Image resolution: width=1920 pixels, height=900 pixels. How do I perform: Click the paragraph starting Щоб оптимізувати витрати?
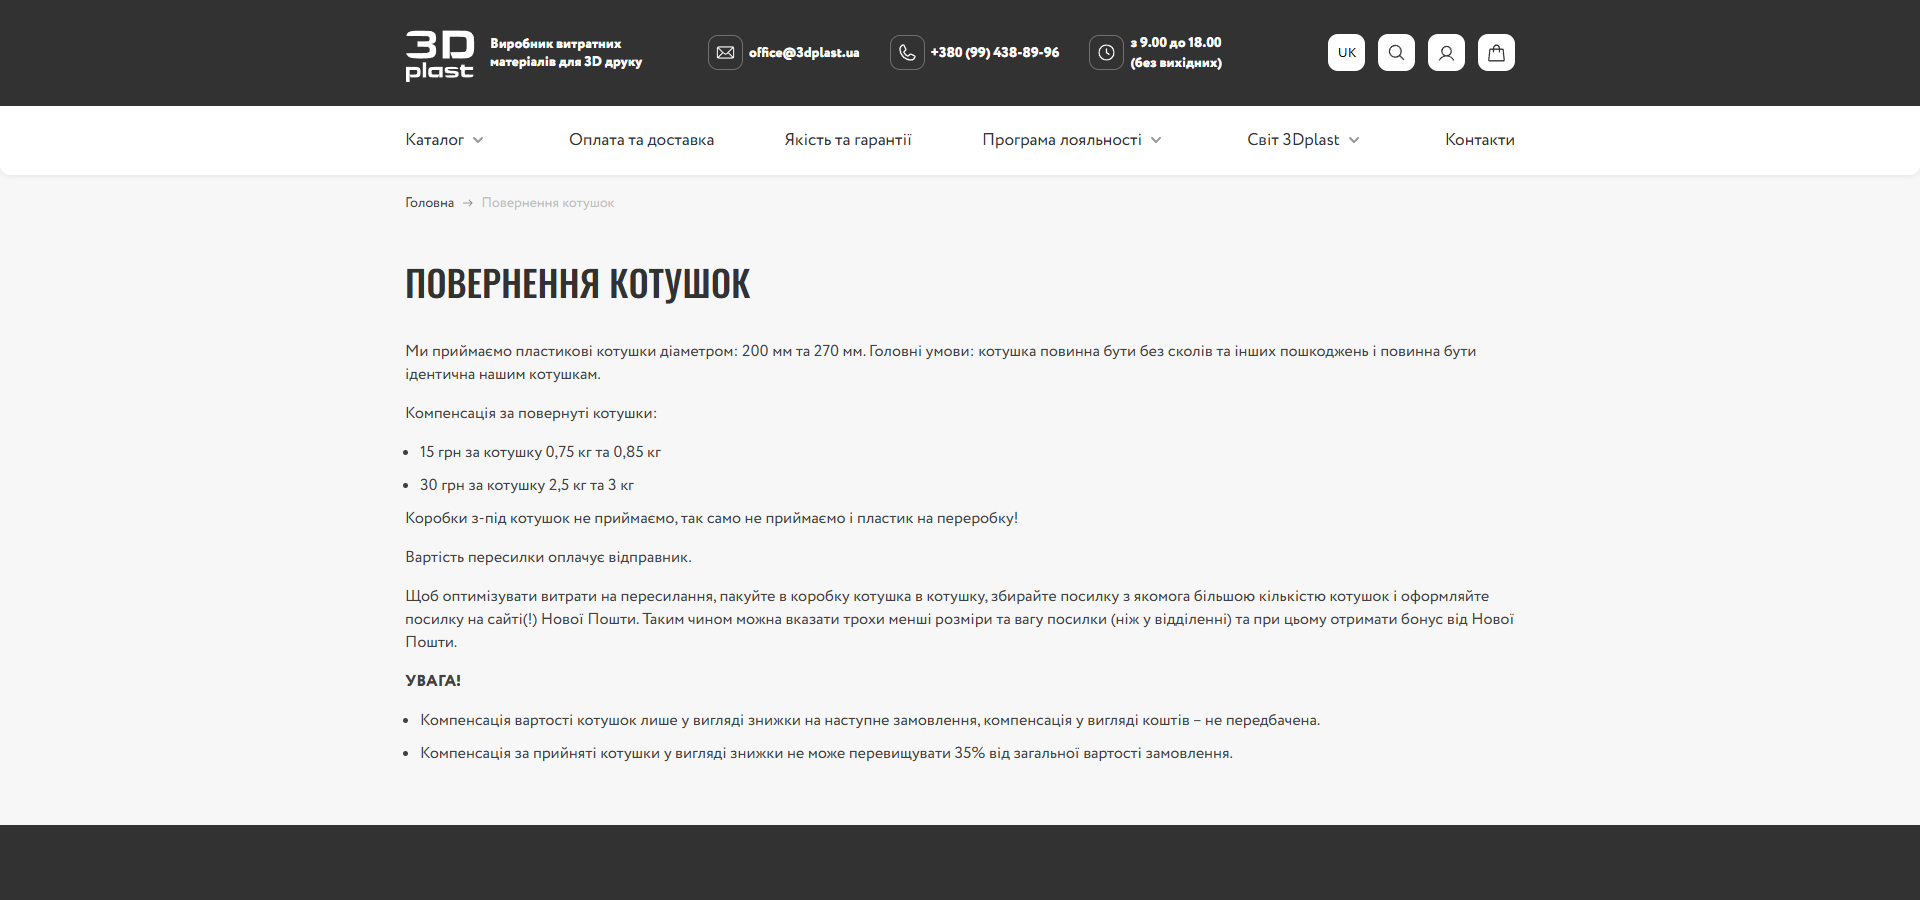[x=959, y=619]
